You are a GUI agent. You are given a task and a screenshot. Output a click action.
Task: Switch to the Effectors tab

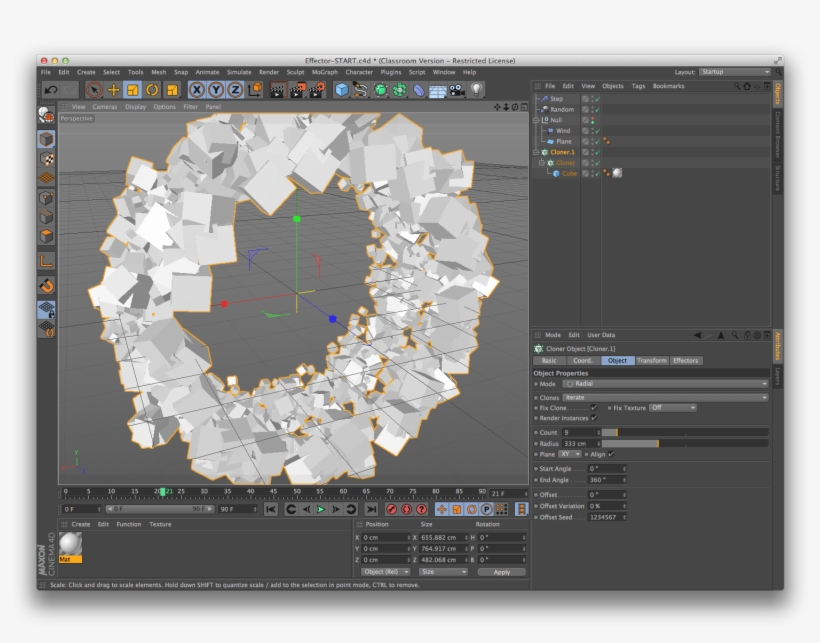[x=685, y=361]
